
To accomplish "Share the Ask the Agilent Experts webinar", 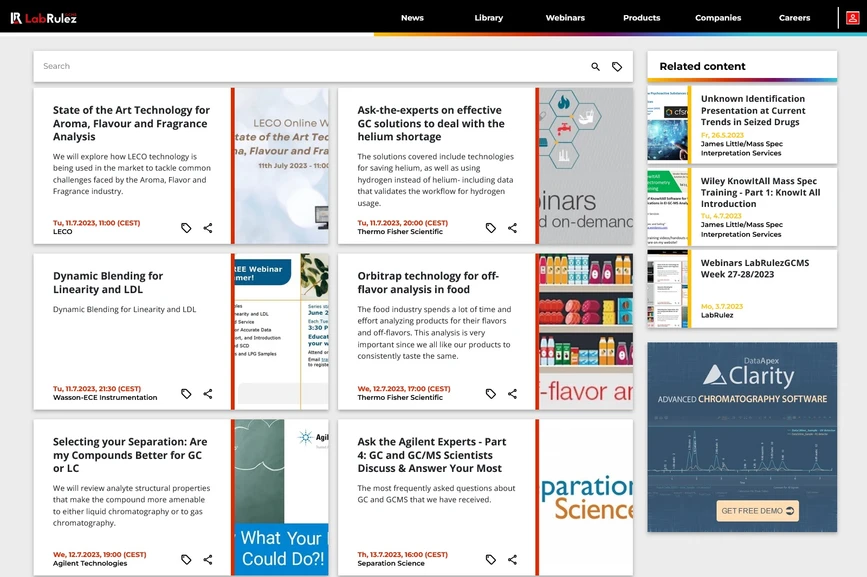I will click(513, 559).
